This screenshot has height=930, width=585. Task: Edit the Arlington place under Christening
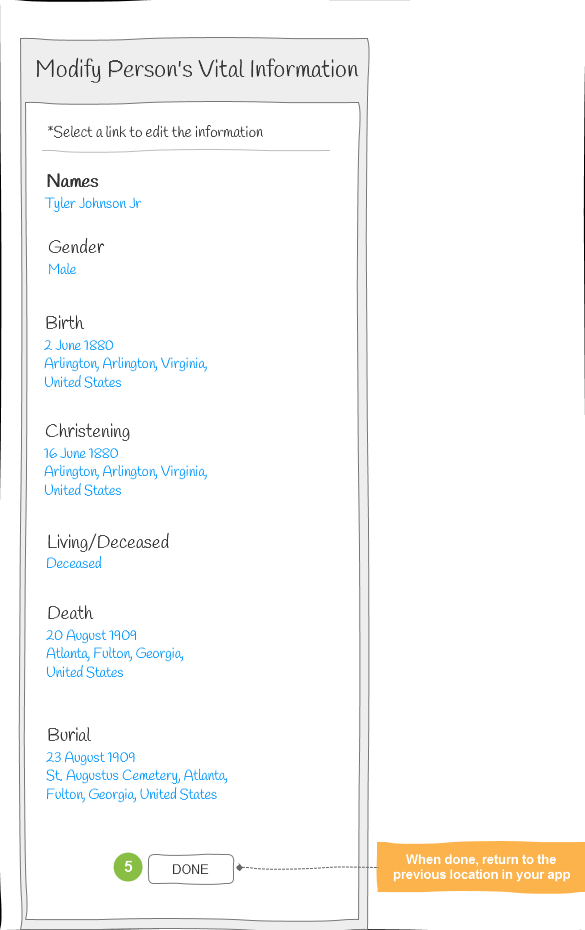click(126, 480)
